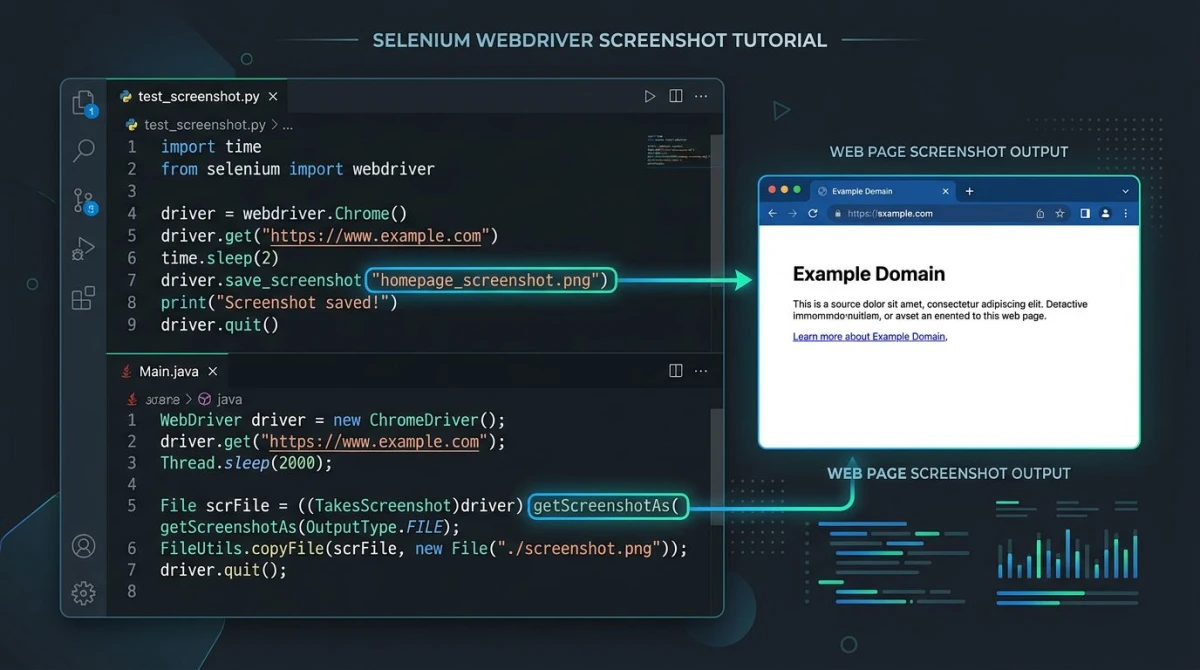
Task: Bookmark the page with star icon
Action: click(x=1059, y=213)
